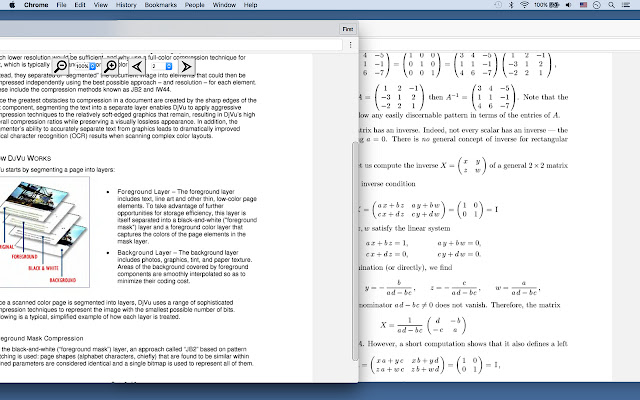Open the three-dot menu in viewer window

[350, 45]
